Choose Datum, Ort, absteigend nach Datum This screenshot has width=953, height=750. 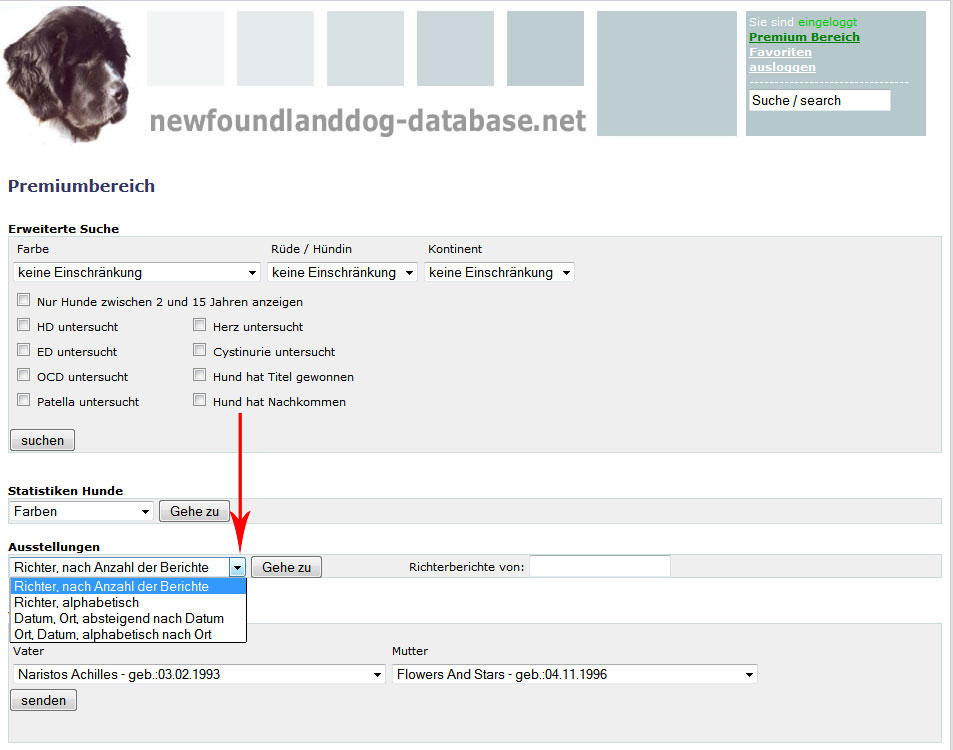(x=119, y=619)
